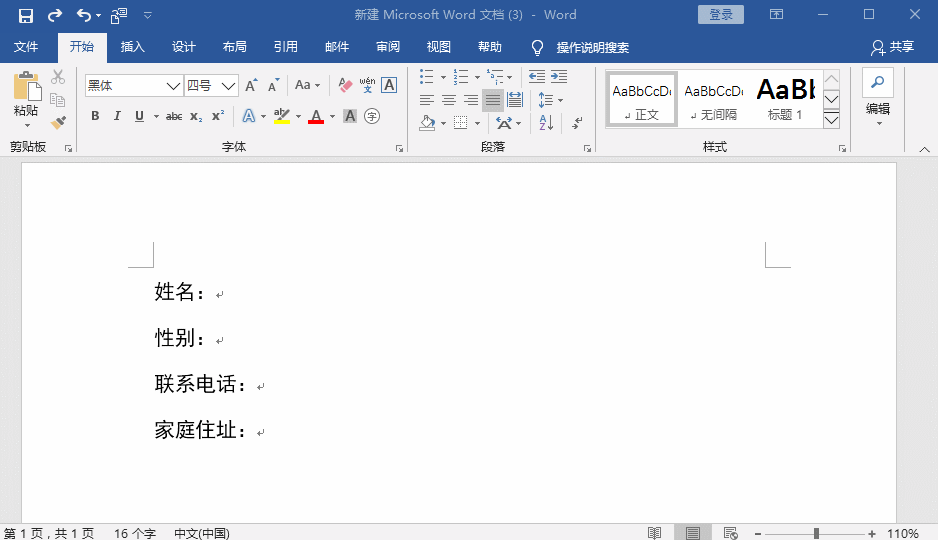Viewport: 938px width, 540px height.
Task: Switch to the 审阅 tab
Action: (388, 47)
